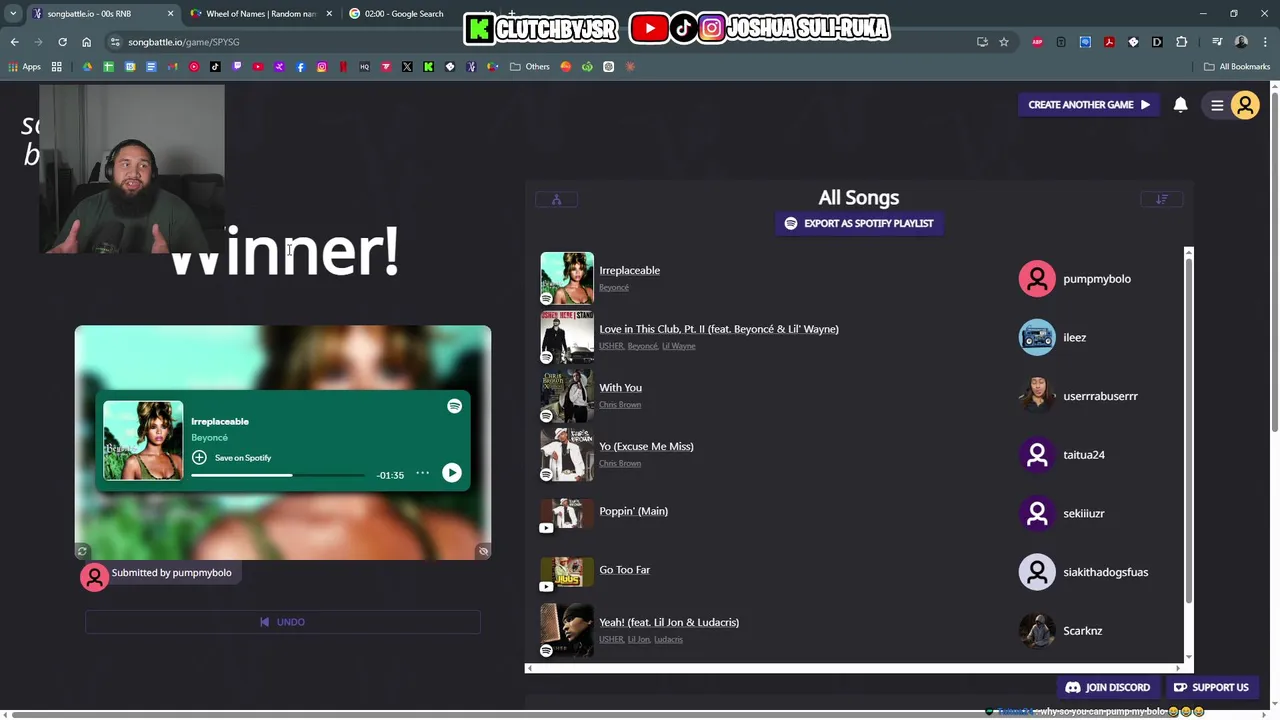1280x720 pixels.
Task: Close the songbattle.io tab
Action: coord(170,14)
